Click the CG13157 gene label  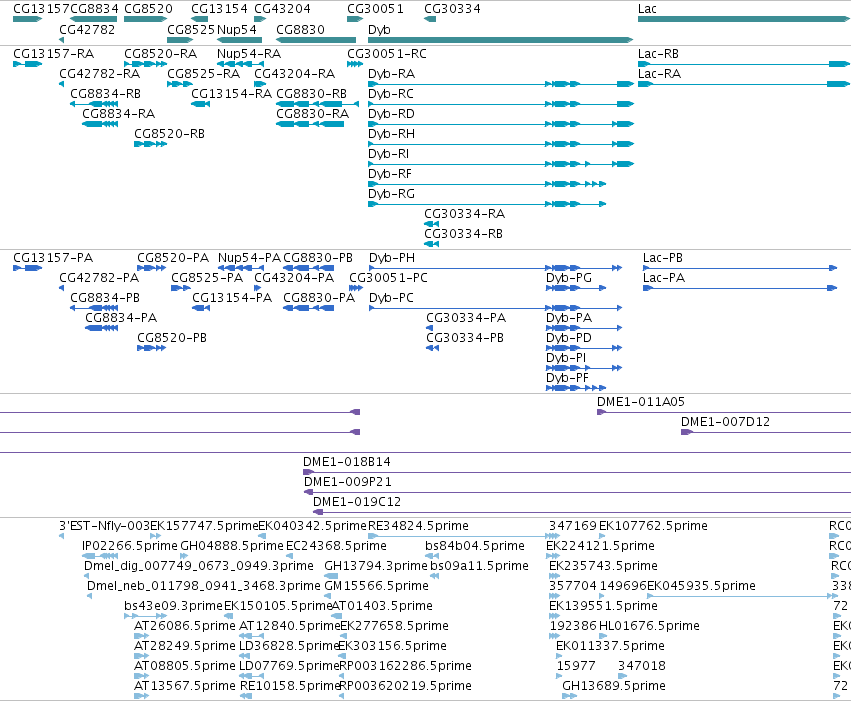(41, 9)
